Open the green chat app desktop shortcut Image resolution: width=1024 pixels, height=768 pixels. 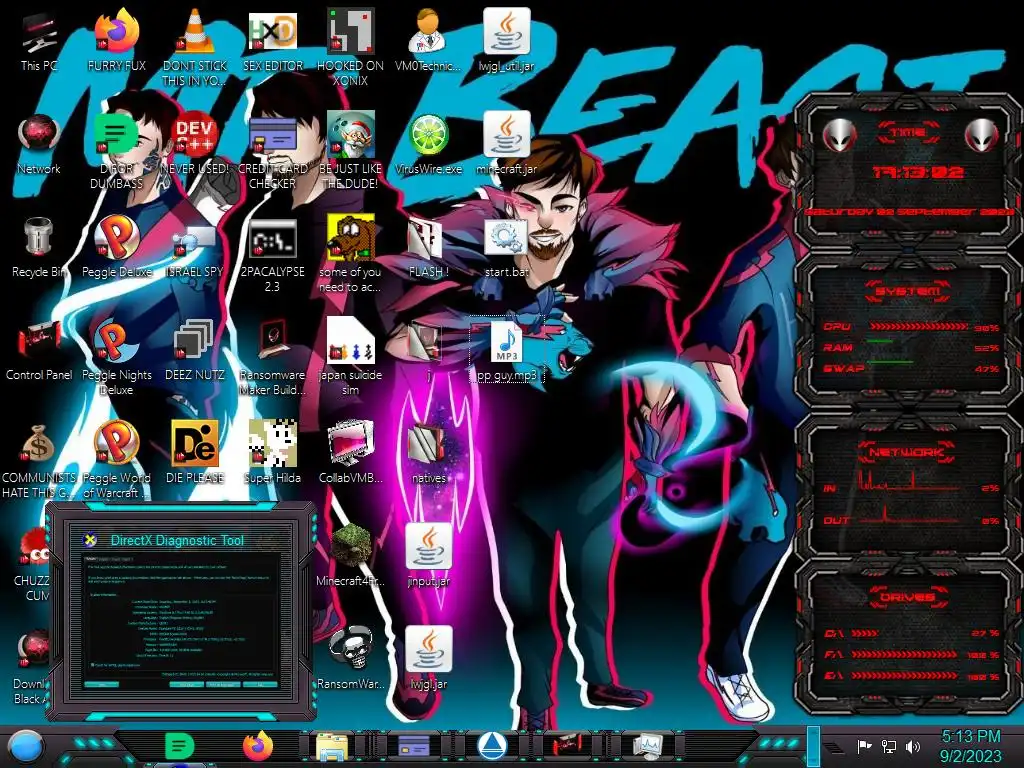[116, 150]
